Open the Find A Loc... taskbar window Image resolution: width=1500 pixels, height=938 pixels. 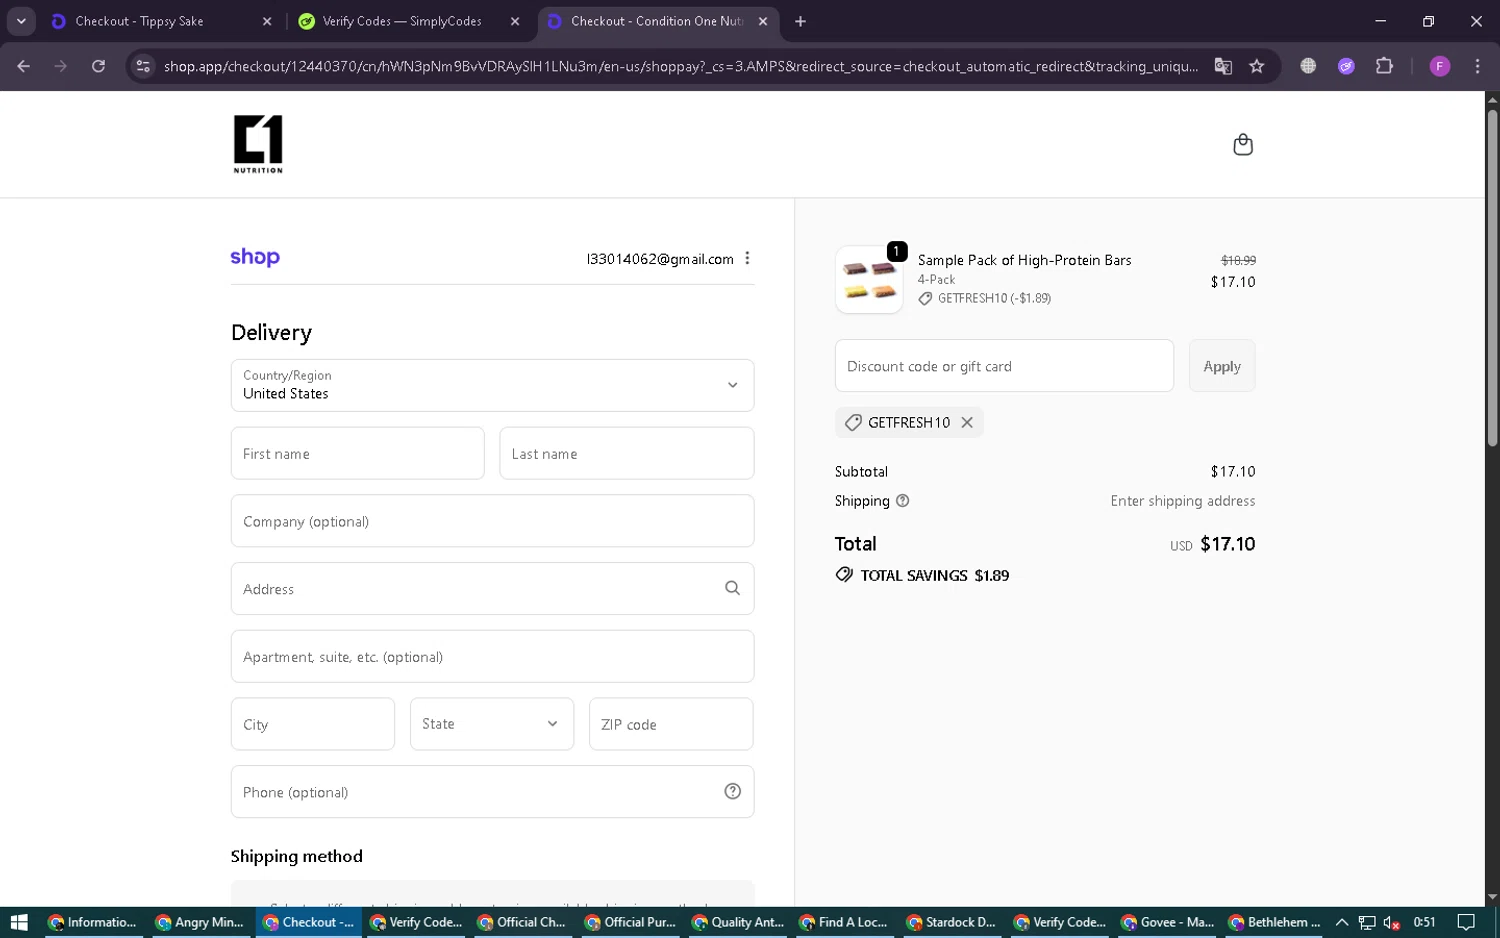[x=844, y=922]
